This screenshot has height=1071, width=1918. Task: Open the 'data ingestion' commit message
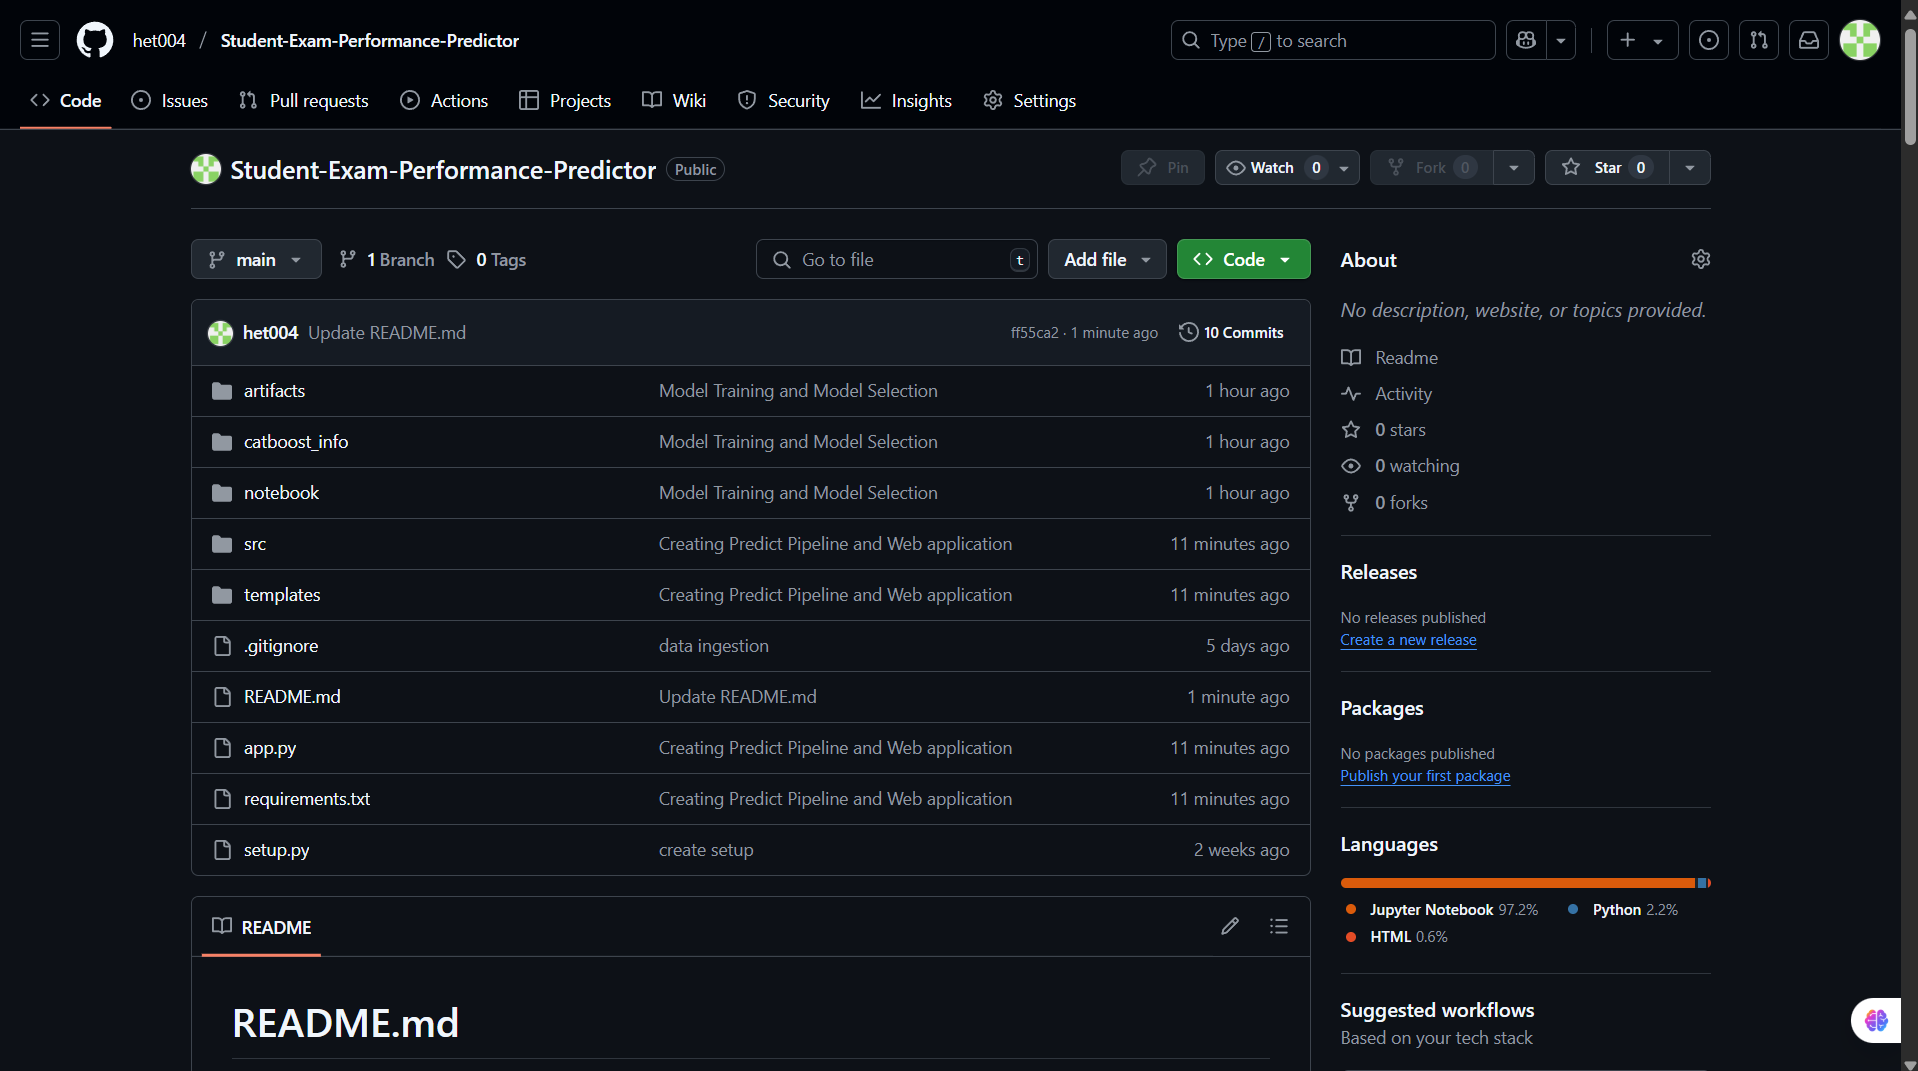coord(714,646)
